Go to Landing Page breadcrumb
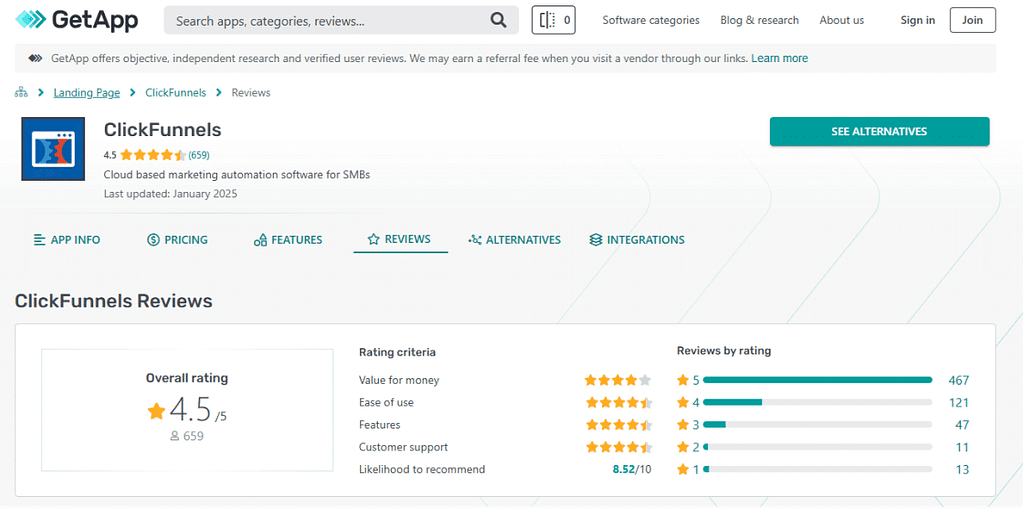The image size is (1023, 508). click(x=87, y=93)
